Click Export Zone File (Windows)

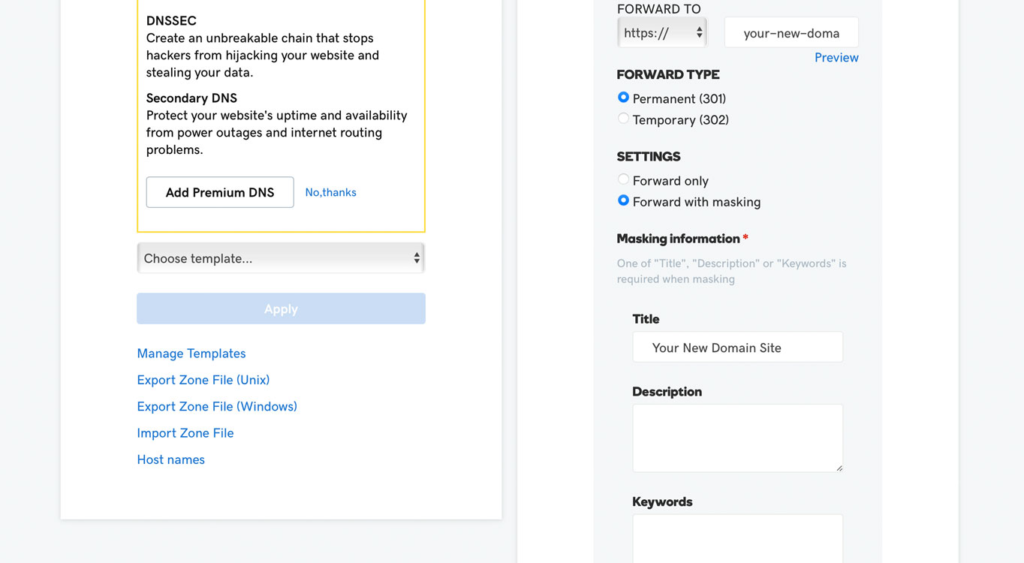[x=217, y=406]
